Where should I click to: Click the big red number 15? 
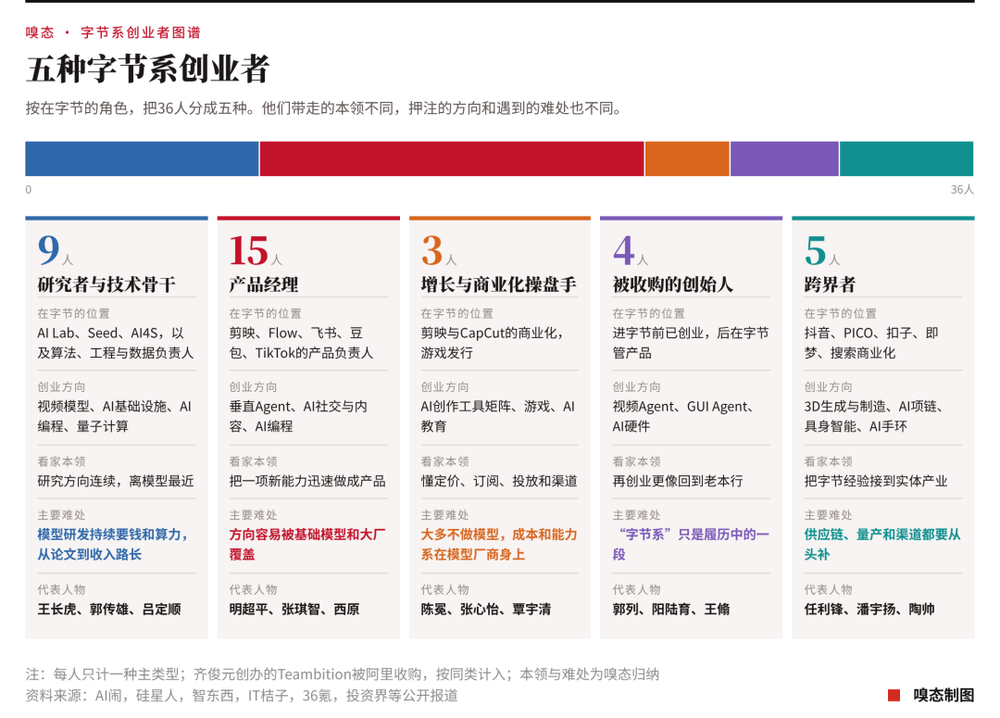(x=248, y=250)
